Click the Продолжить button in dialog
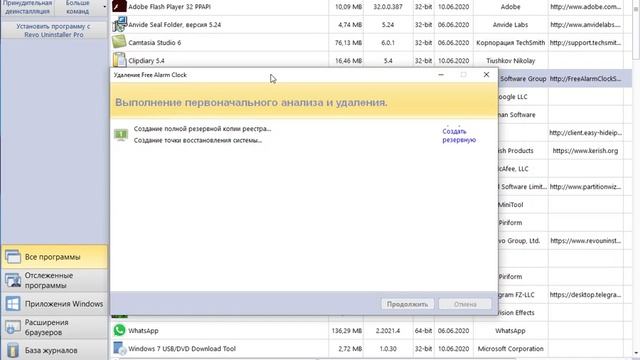The width and height of the screenshot is (640, 360). pyautogui.click(x=407, y=304)
